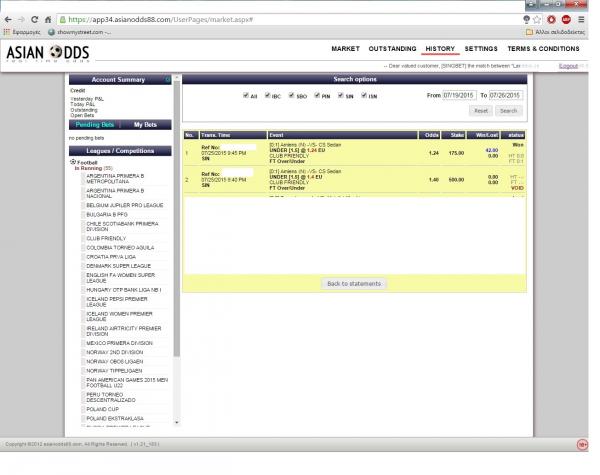Toggle the All bookmakers checkbox
The height and width of the screenshot is (475, 600).
[x=246, y=96]
